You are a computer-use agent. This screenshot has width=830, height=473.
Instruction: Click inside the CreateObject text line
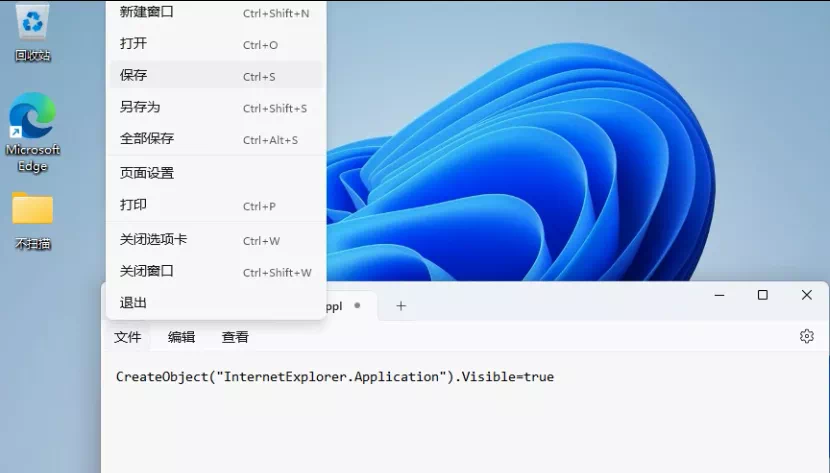click(x=334, y=377)
